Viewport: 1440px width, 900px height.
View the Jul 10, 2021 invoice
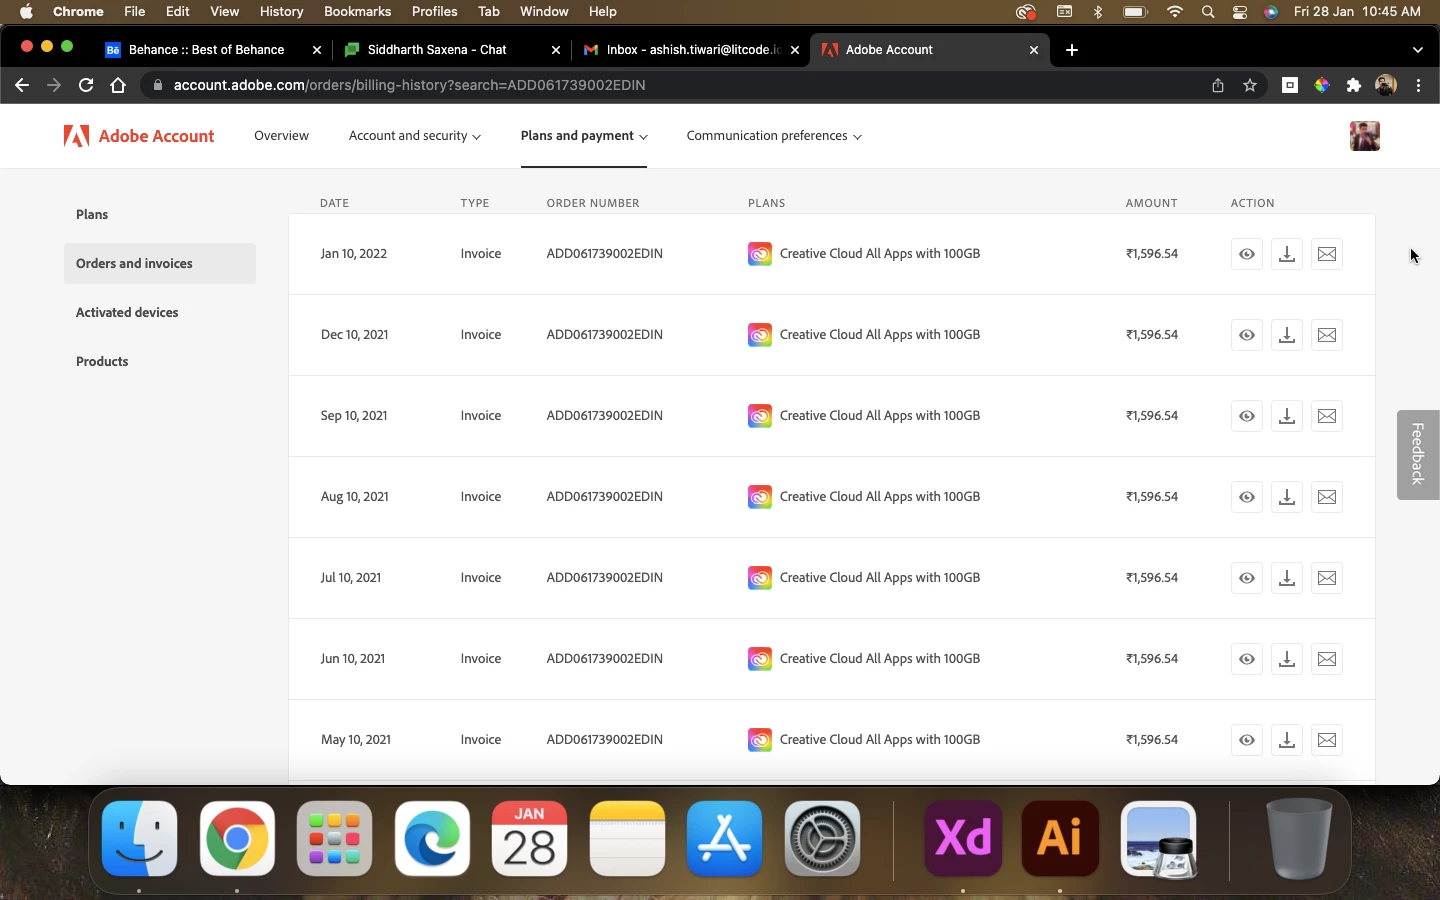1247,578
